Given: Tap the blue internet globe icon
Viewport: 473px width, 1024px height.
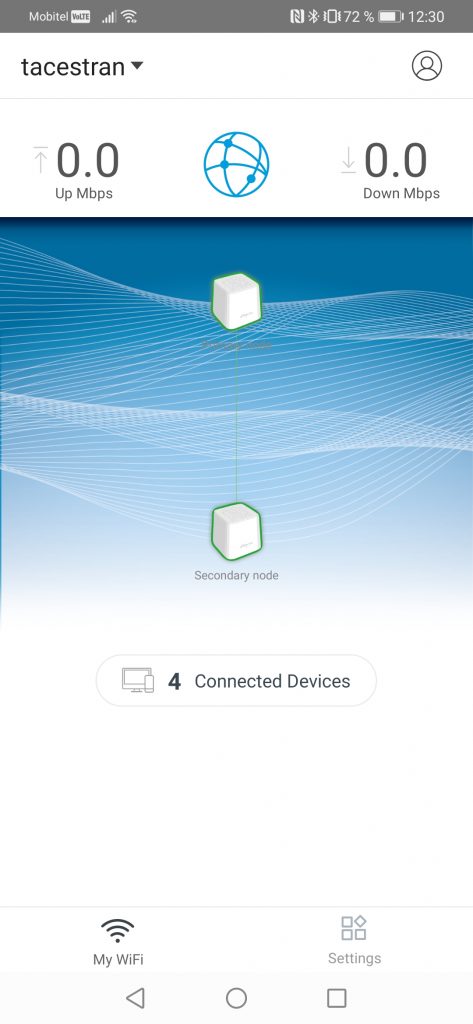Looking at the screenshot, I should pyautogui.click(x=236, y=163).
